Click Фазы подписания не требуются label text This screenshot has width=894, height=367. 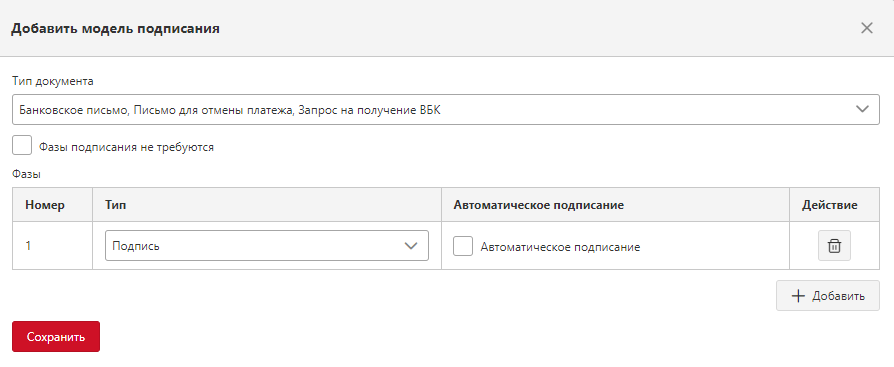(x=126, y=146)
